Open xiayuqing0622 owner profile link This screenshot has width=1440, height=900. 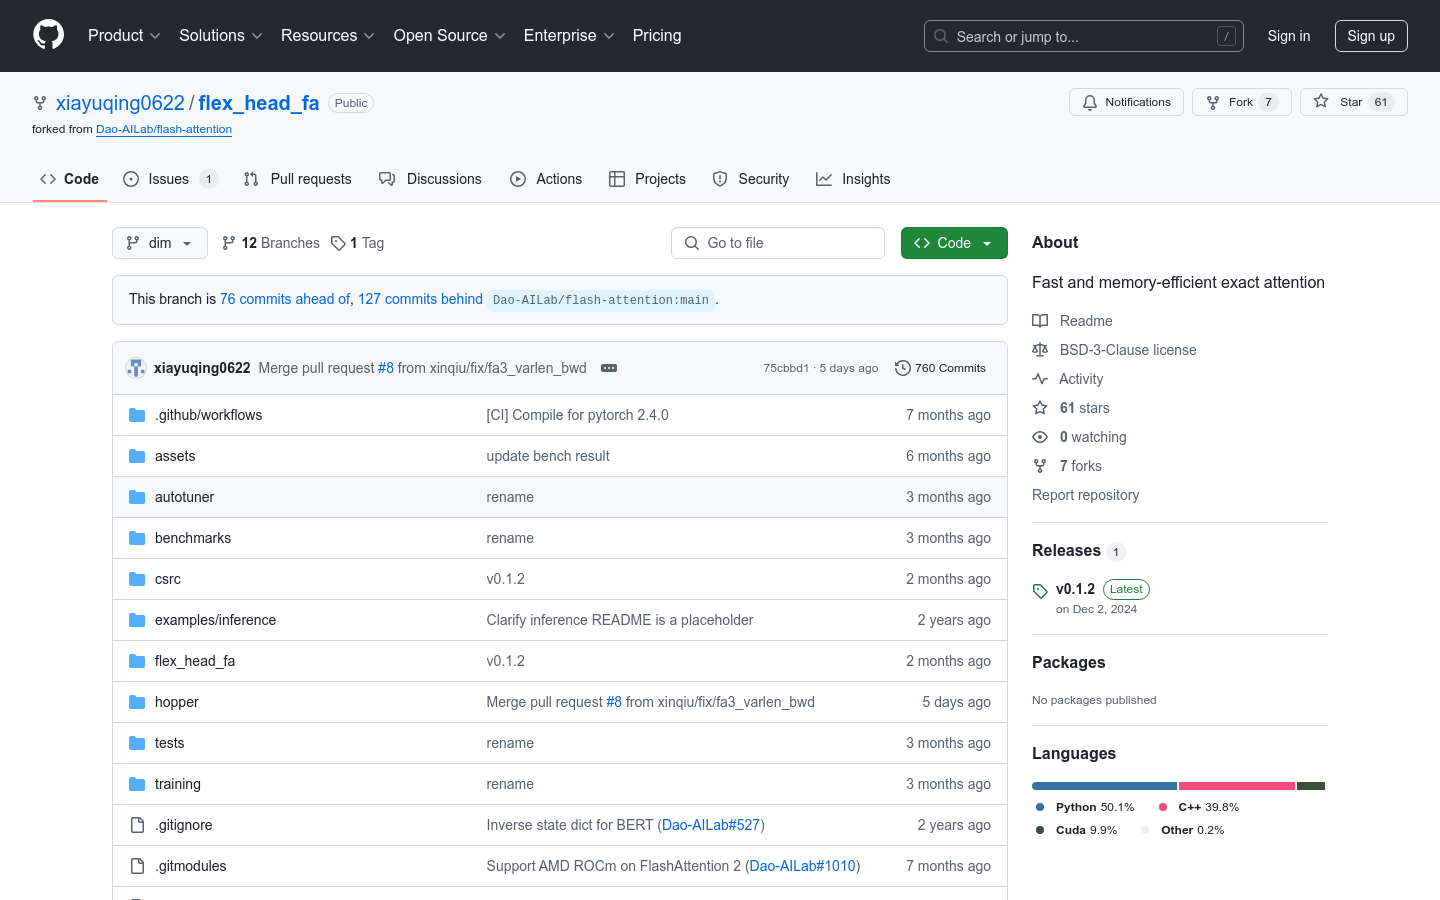coord(120,103)
